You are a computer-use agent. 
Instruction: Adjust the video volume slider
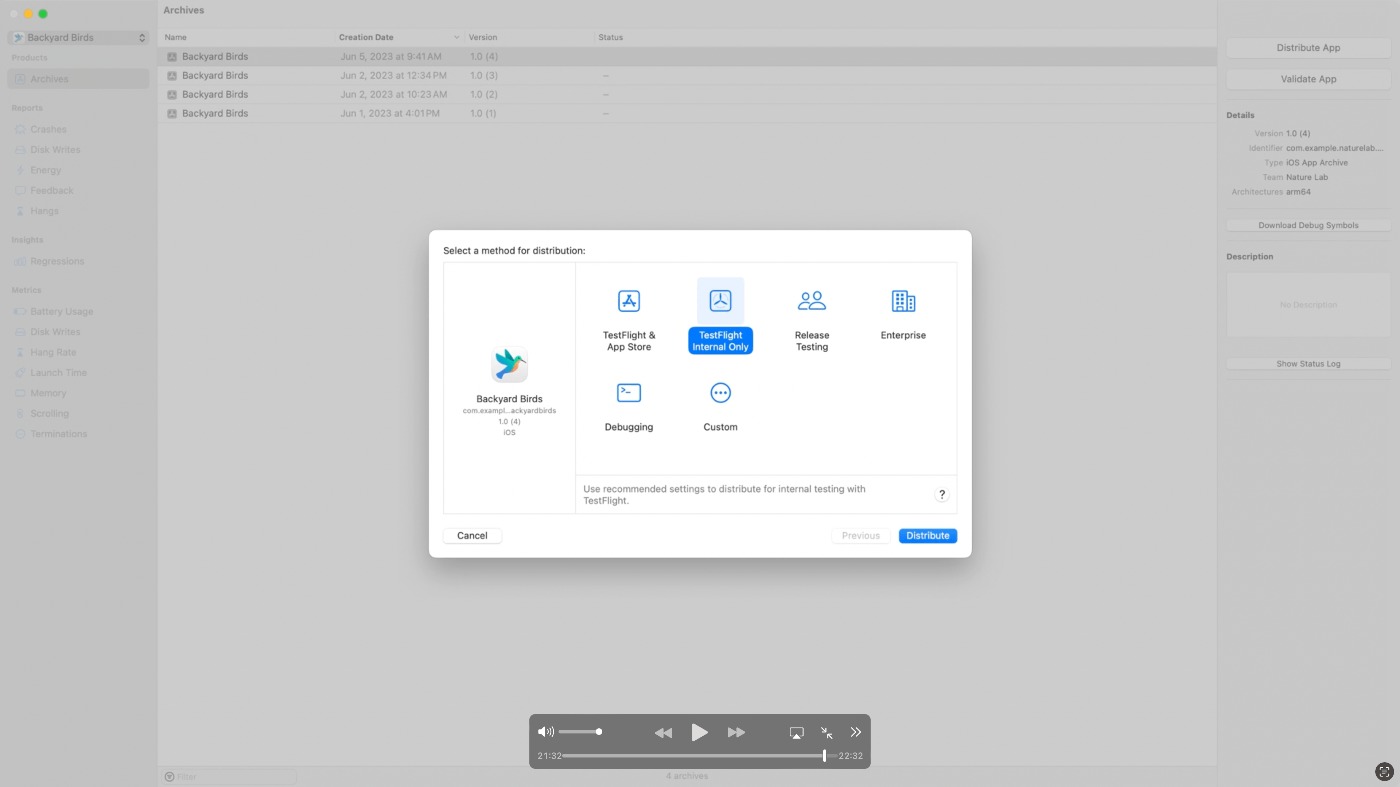pyautogui.click(x=580, y=732)
